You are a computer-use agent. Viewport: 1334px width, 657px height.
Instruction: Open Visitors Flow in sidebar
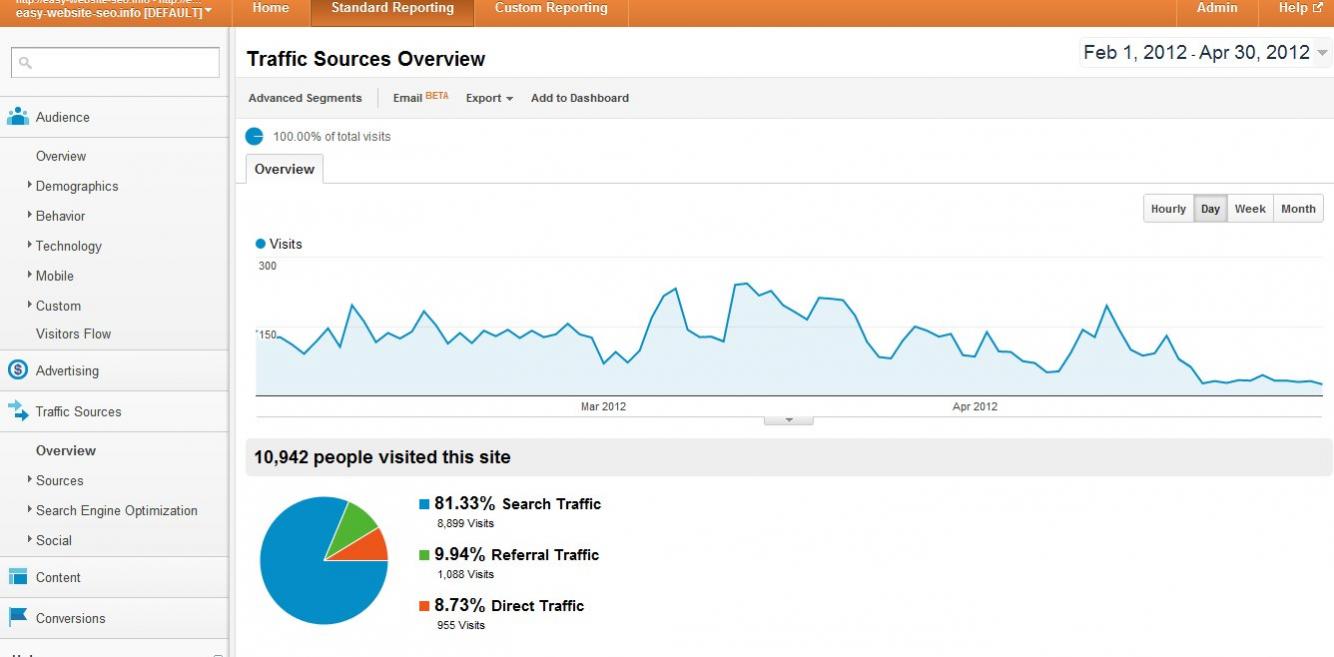[x=73, y=334]
